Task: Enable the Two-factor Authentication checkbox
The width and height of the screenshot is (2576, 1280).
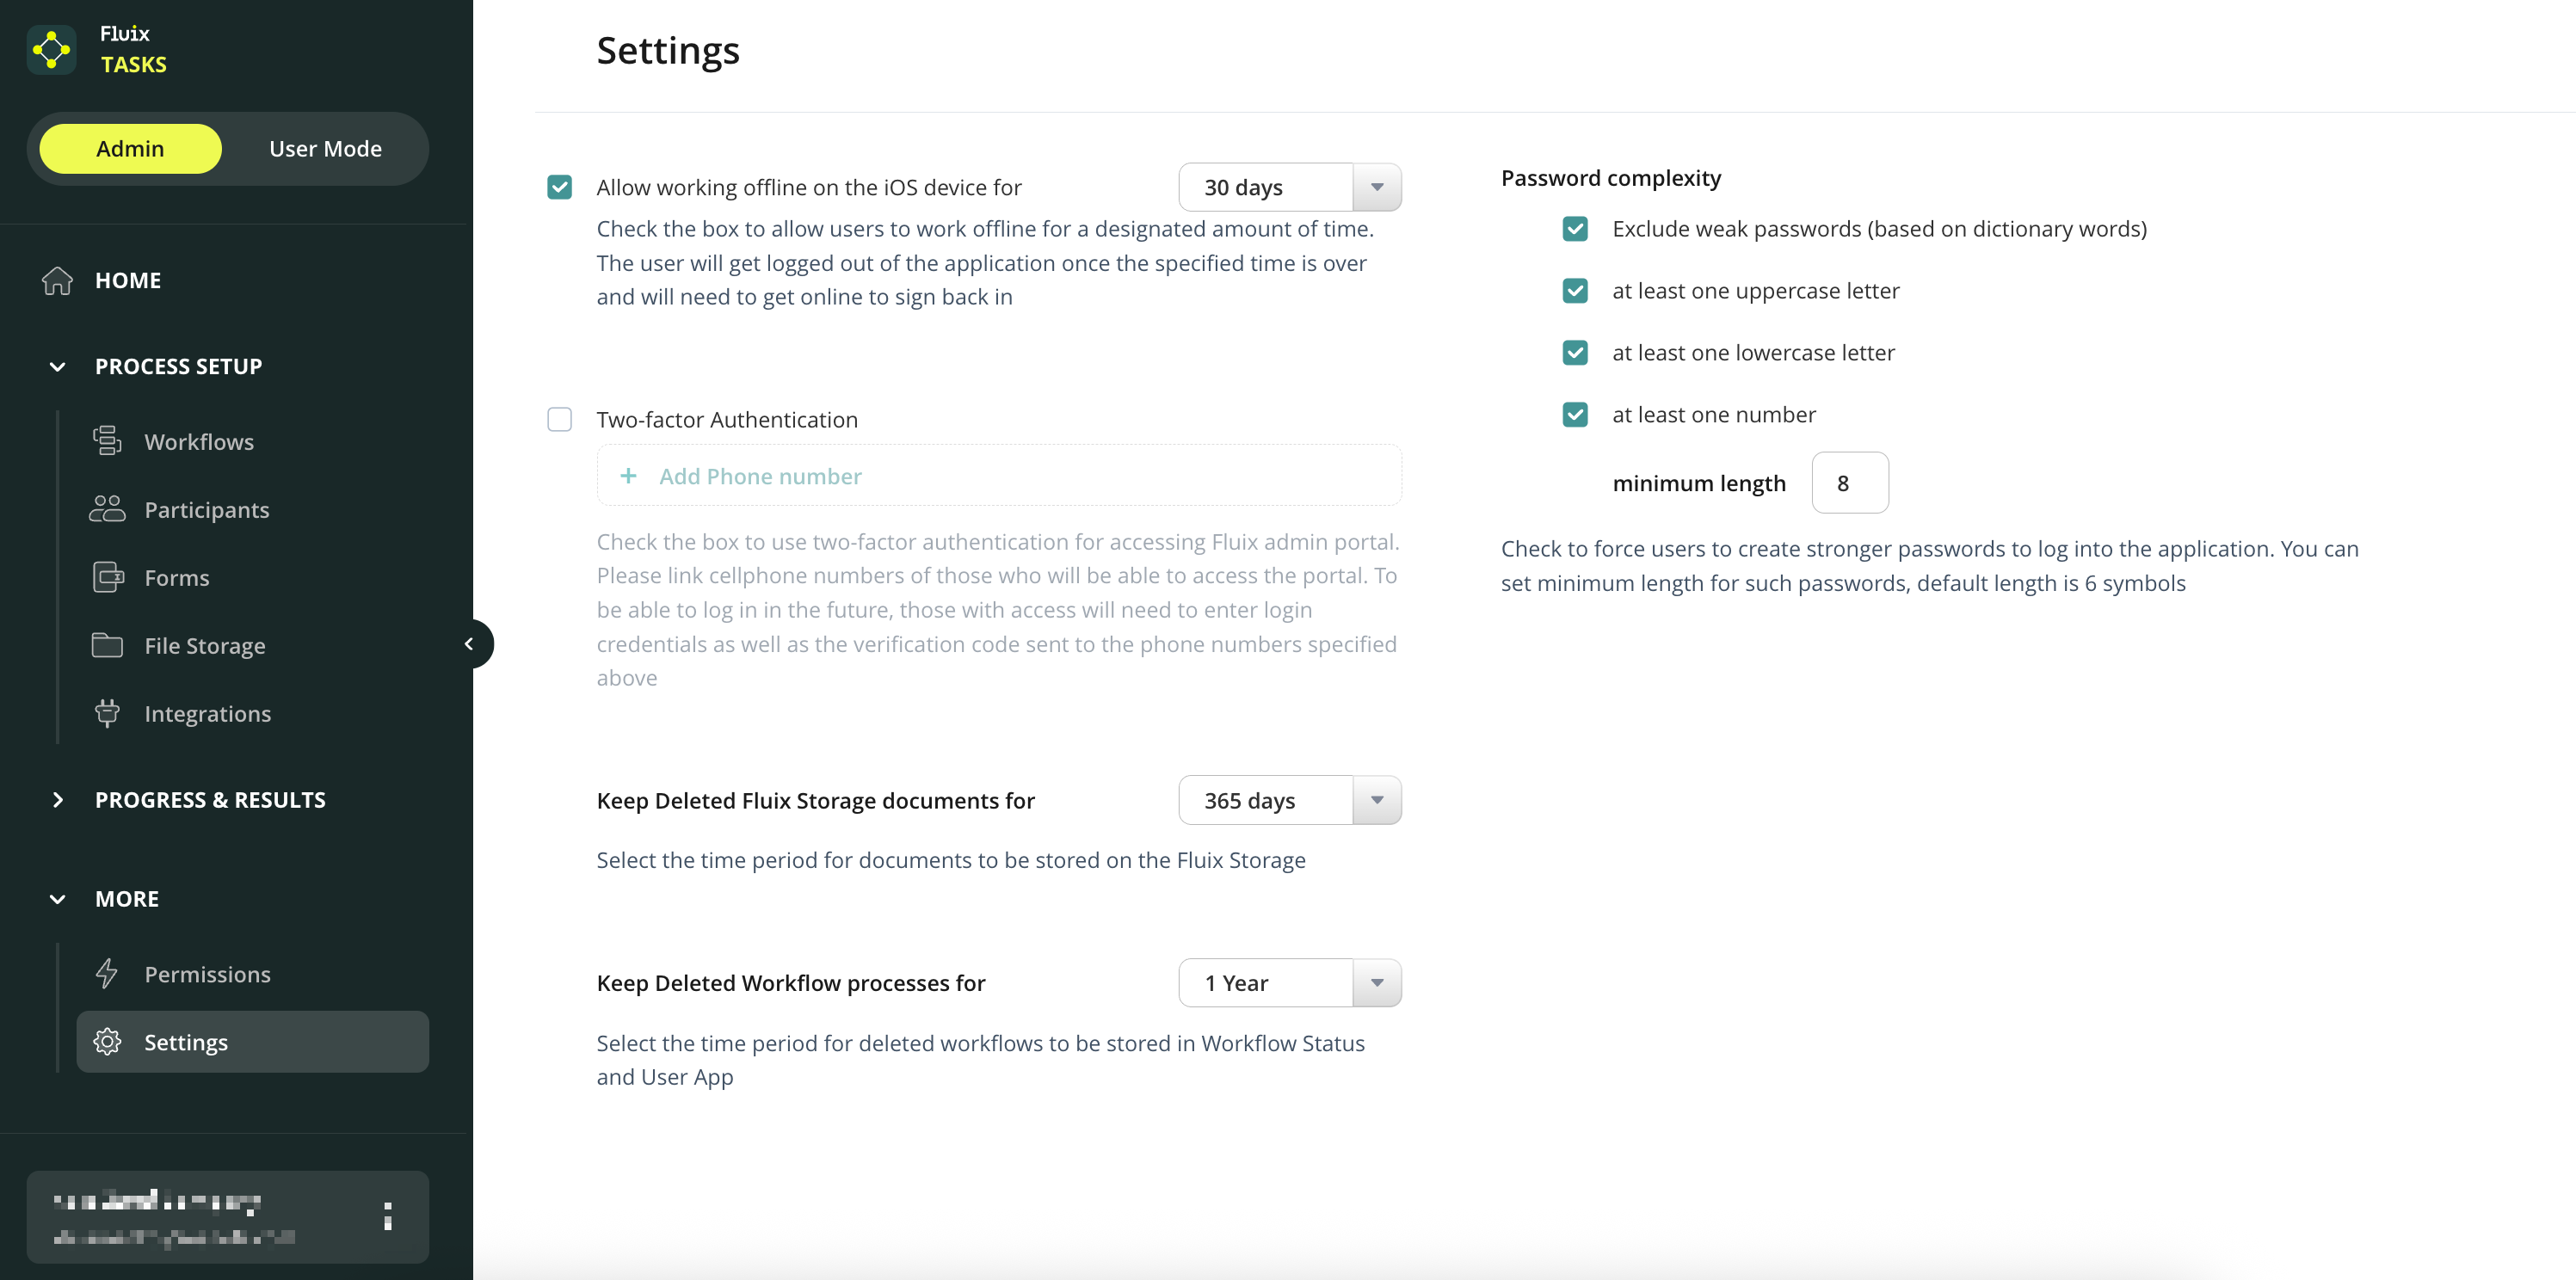Action: [560, 419]
